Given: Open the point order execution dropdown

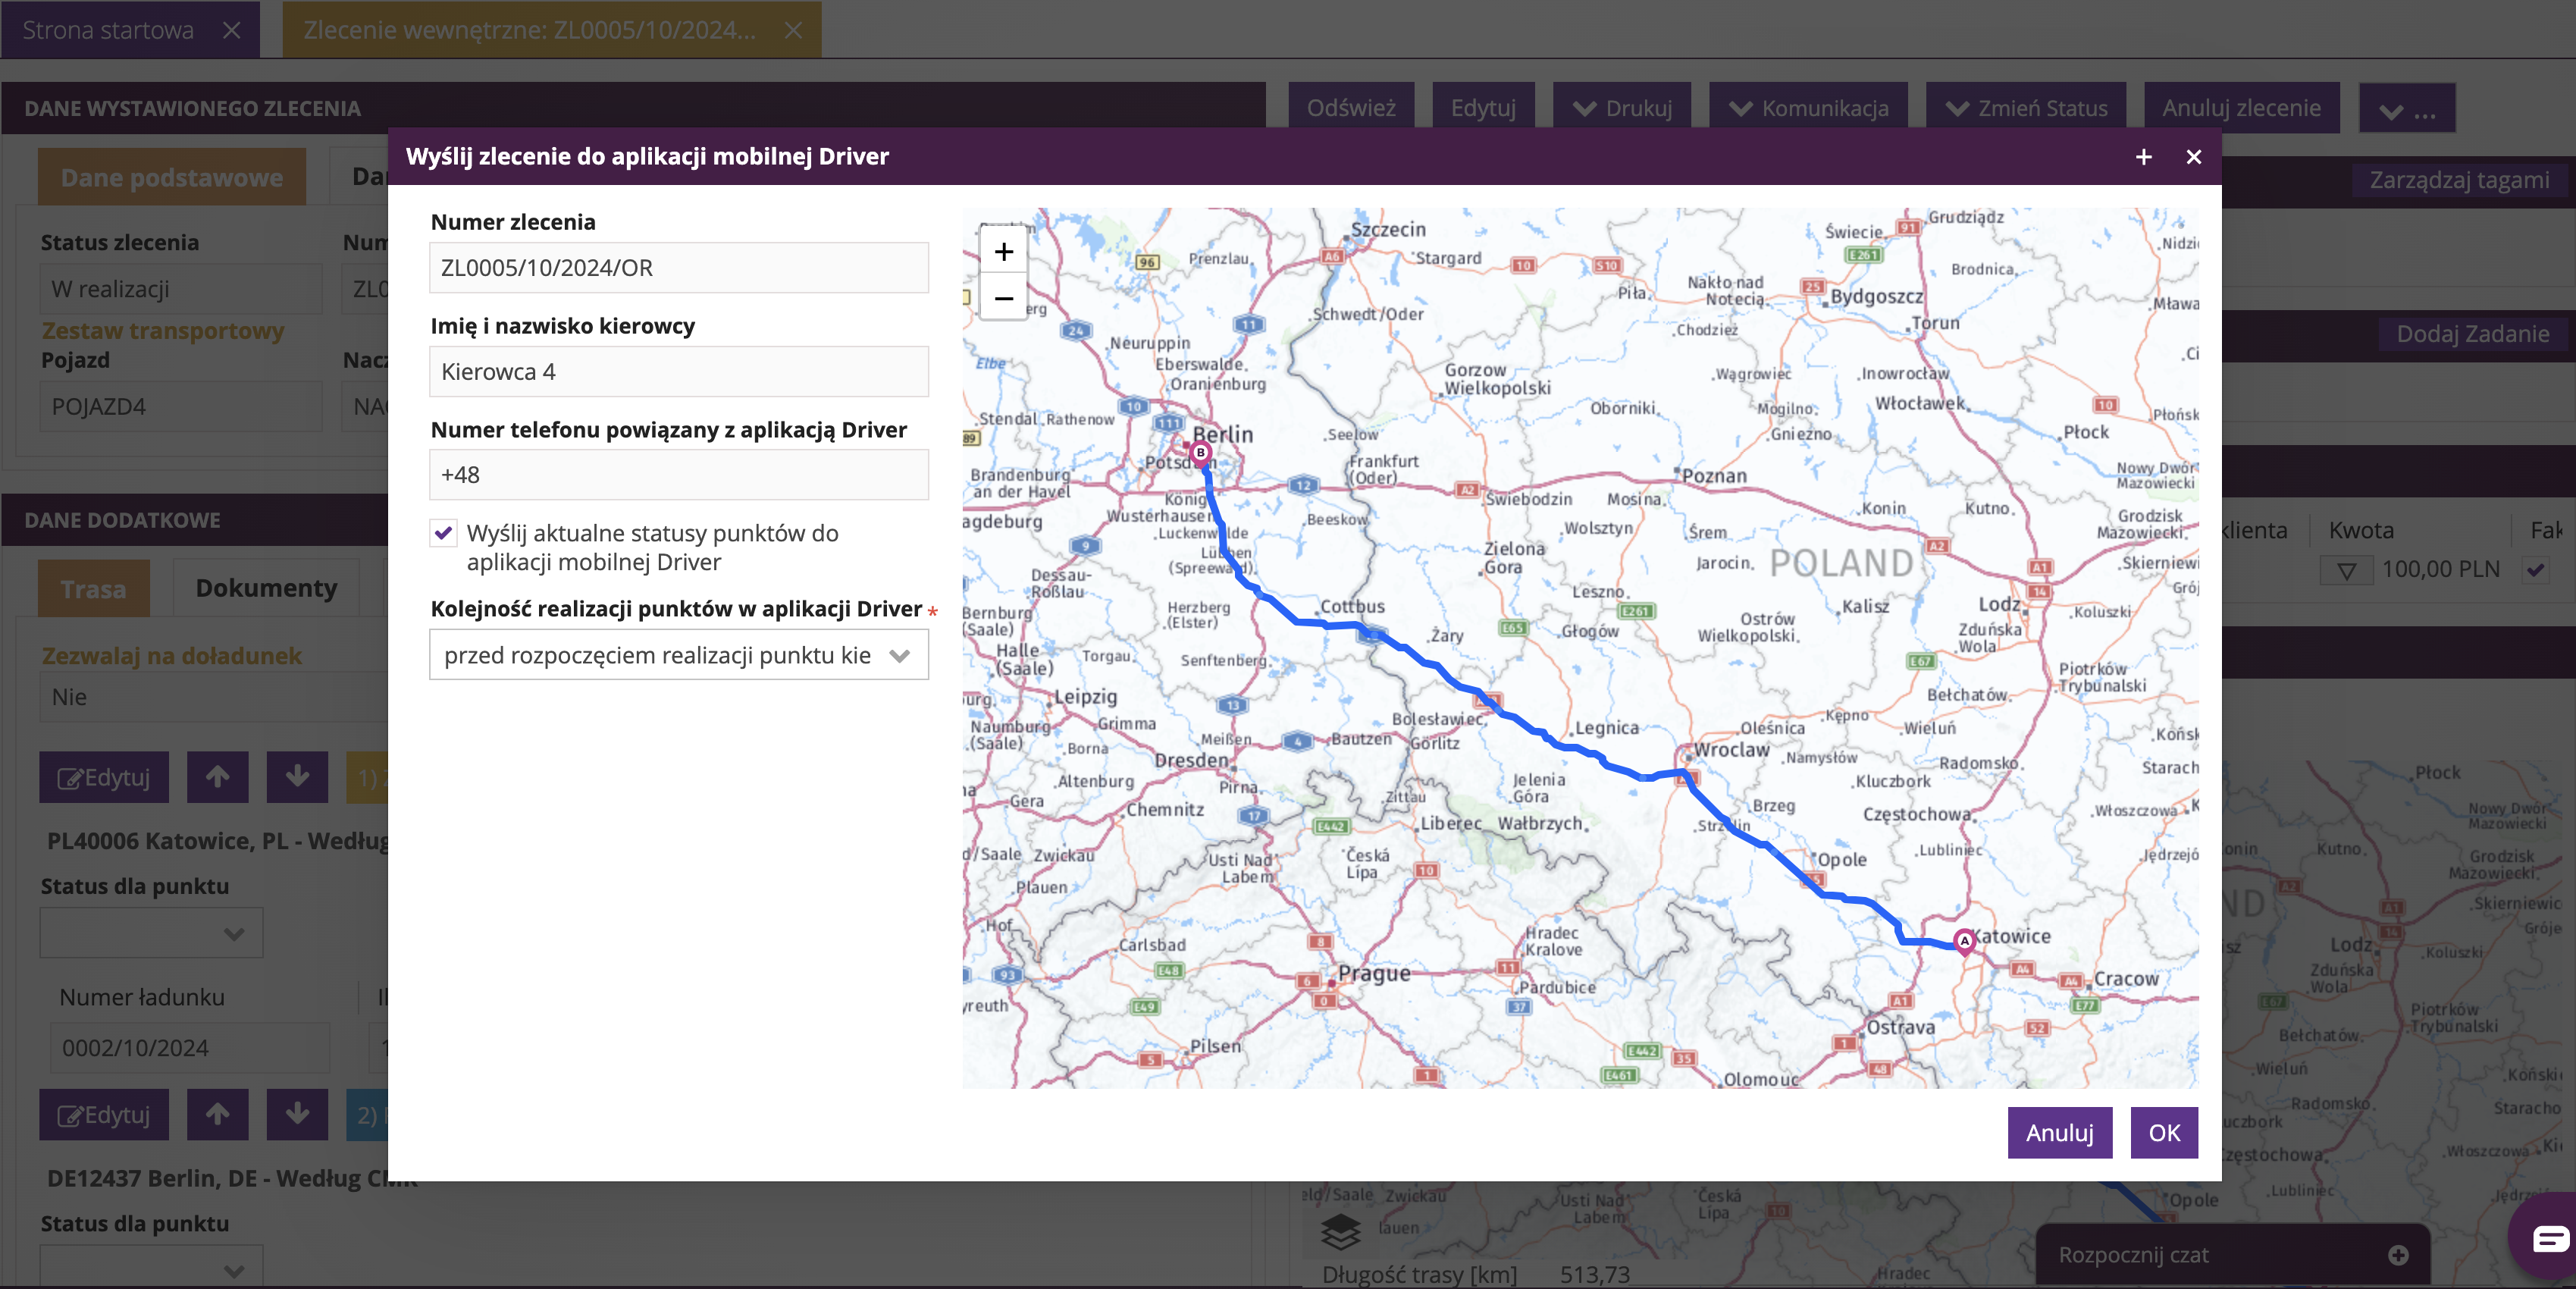Looking at the screenshot, I should 678,656.
